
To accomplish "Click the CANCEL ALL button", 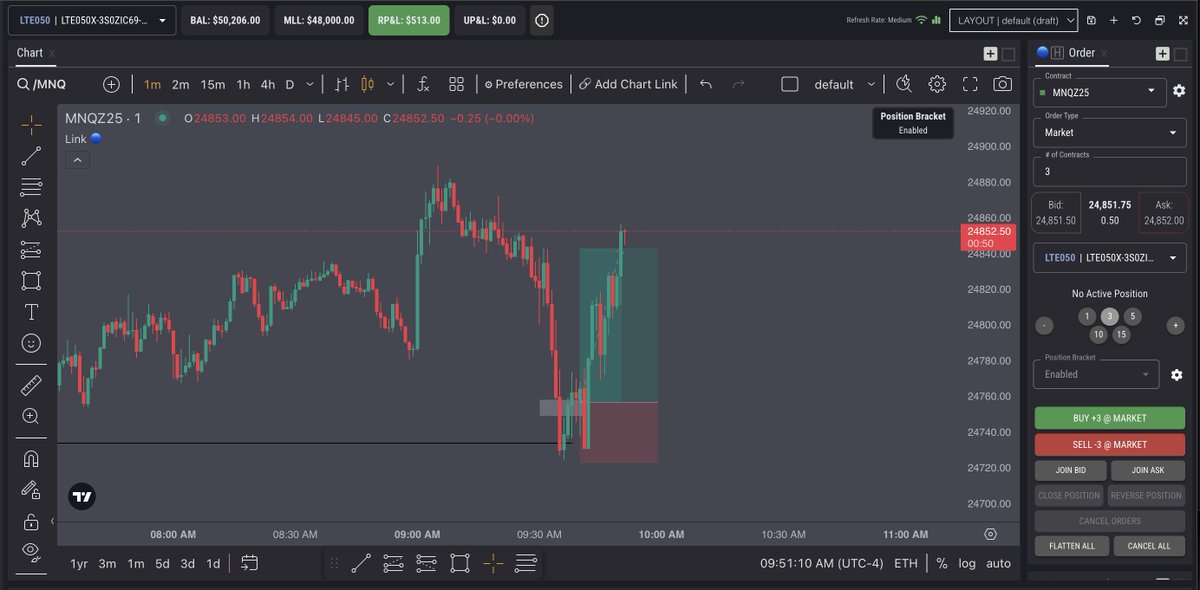I will [1148, 546].
